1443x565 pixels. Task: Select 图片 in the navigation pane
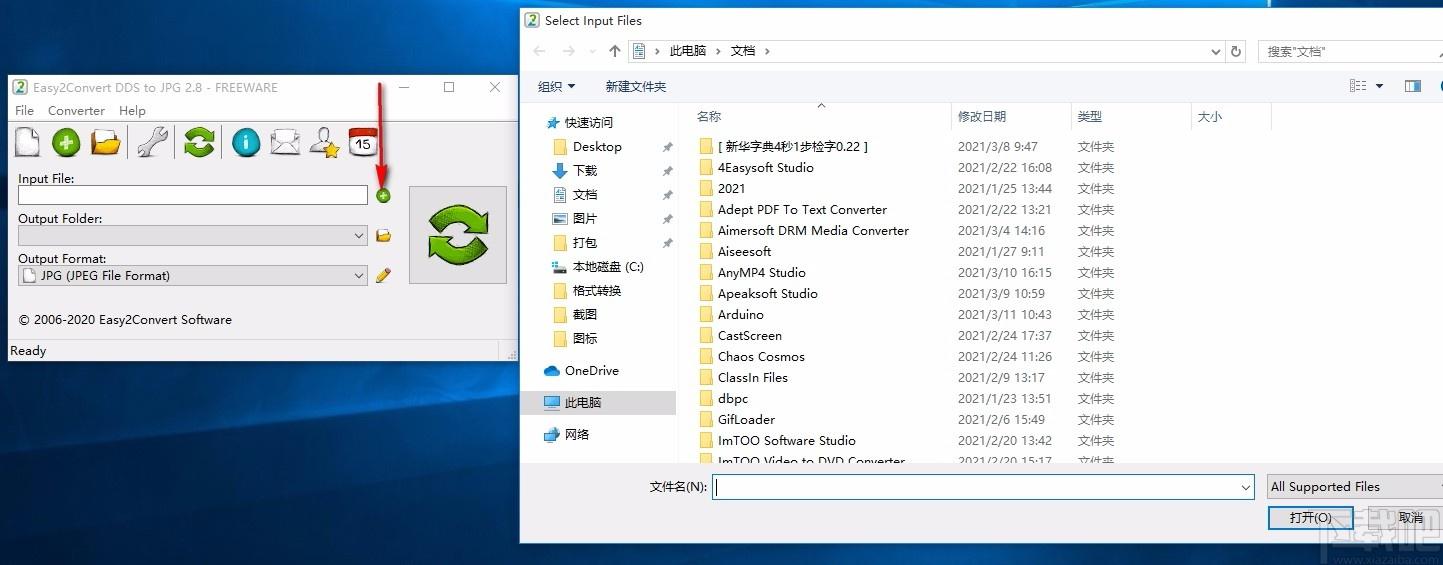point(585,219)
